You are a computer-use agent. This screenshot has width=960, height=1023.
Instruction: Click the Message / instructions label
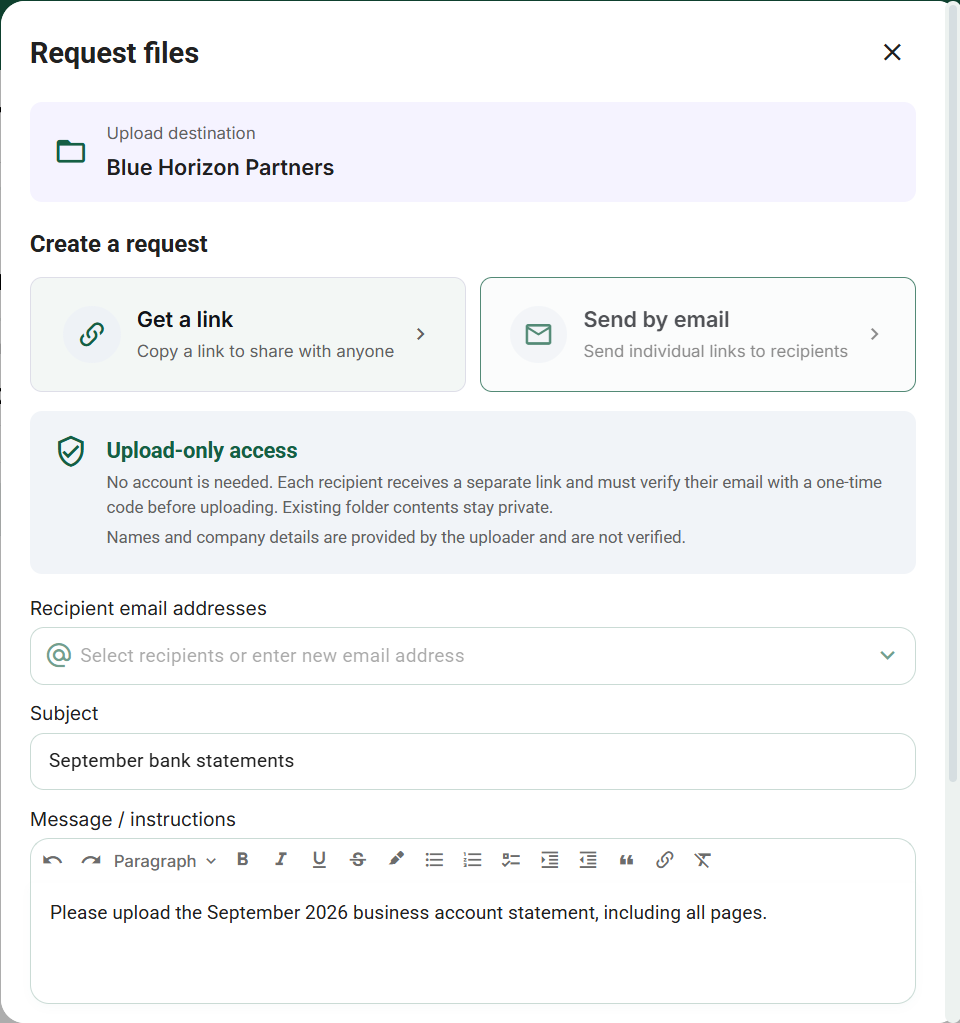point(133,819)
